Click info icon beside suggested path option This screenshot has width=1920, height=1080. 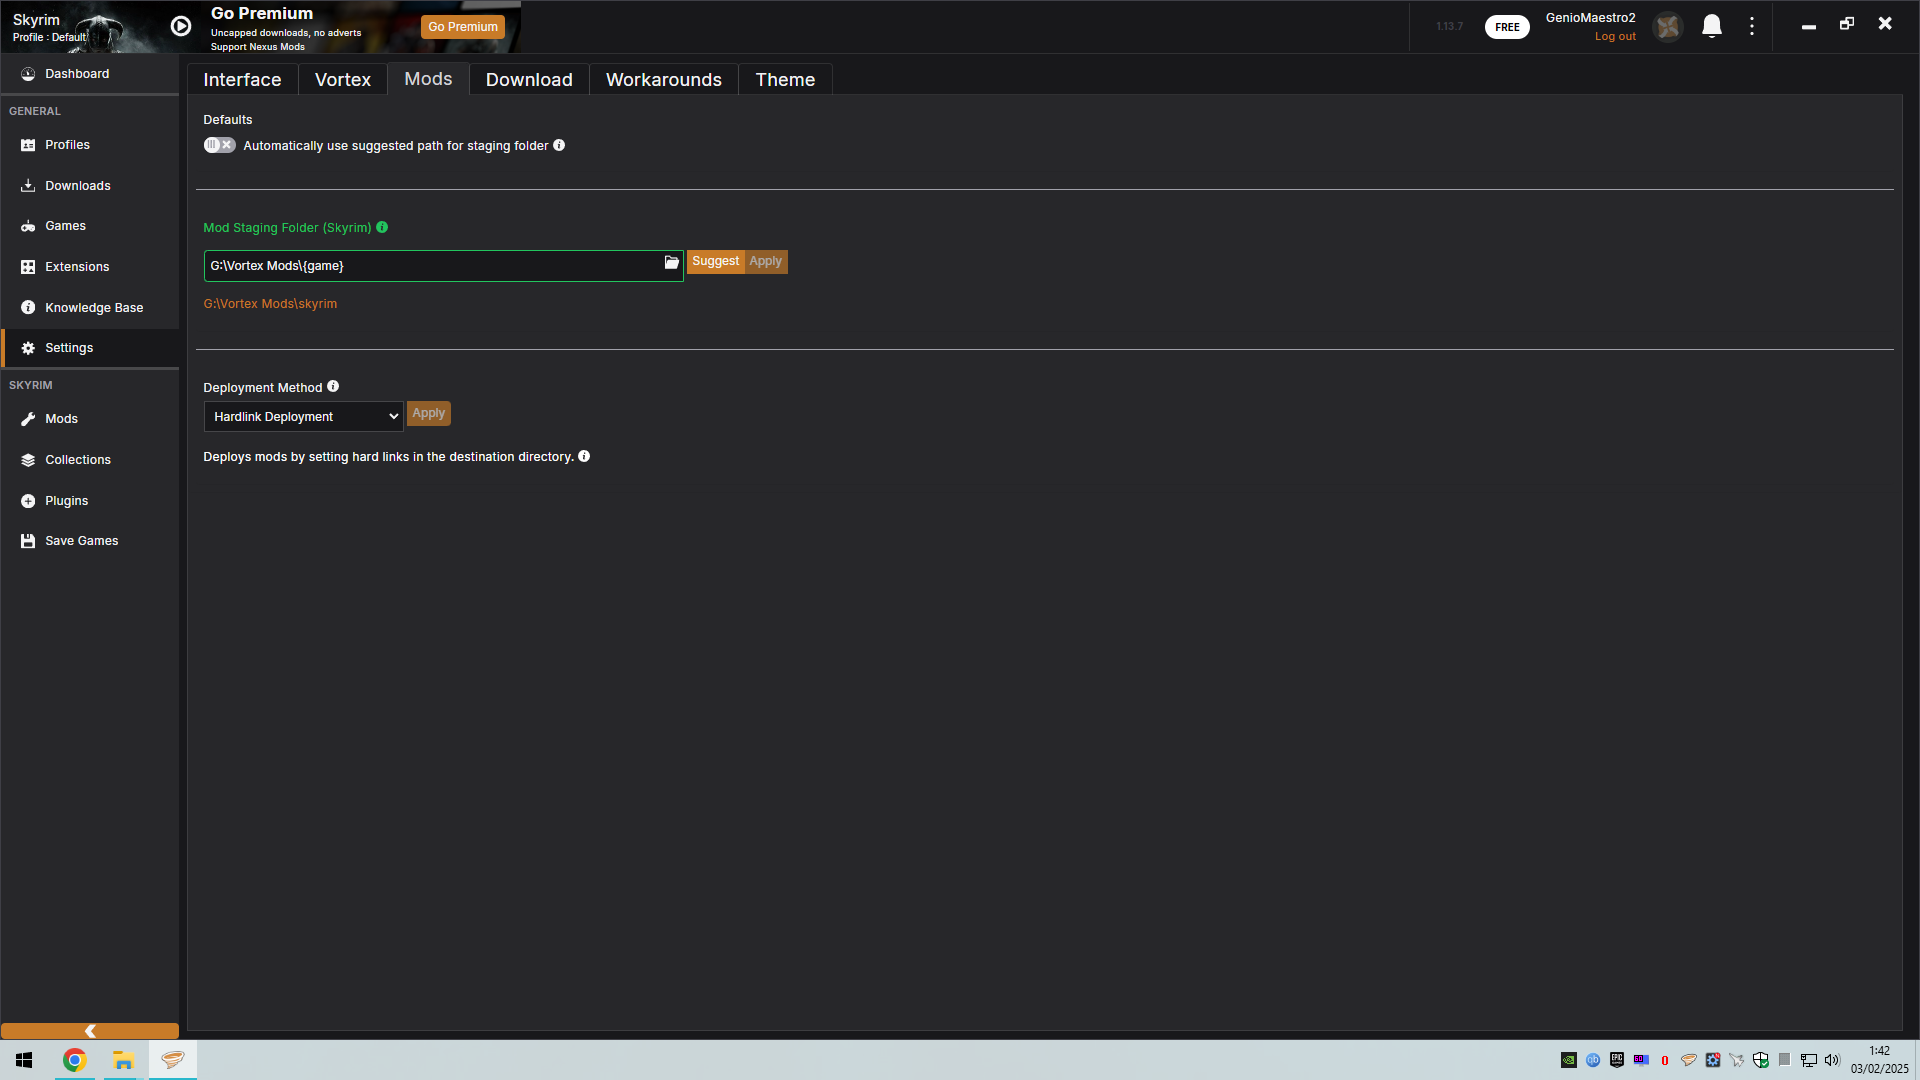[559, 146]
